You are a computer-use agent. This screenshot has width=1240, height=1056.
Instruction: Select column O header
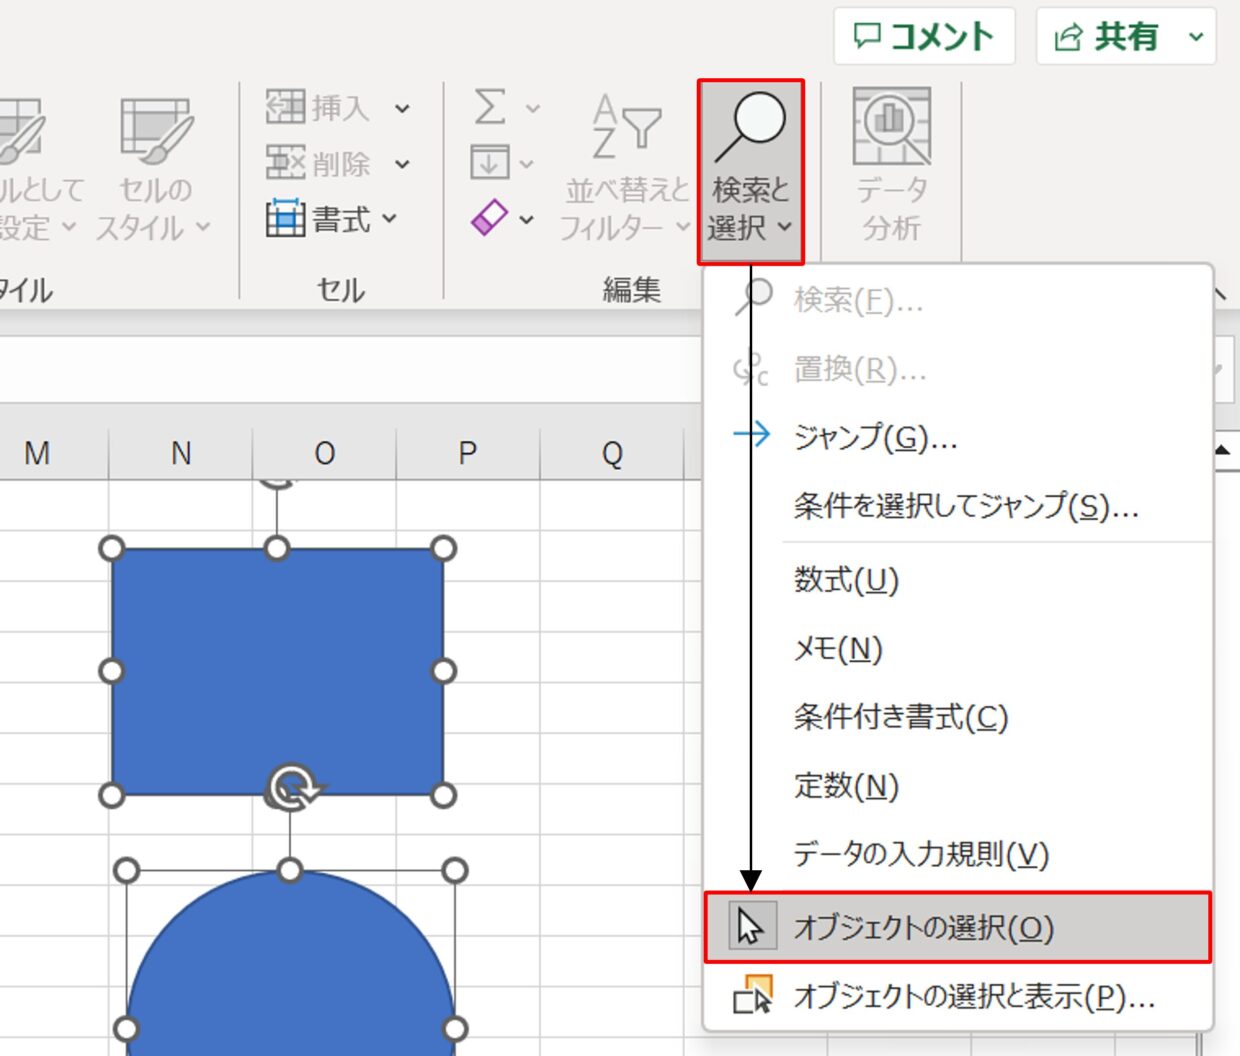(x=325, y=453)
